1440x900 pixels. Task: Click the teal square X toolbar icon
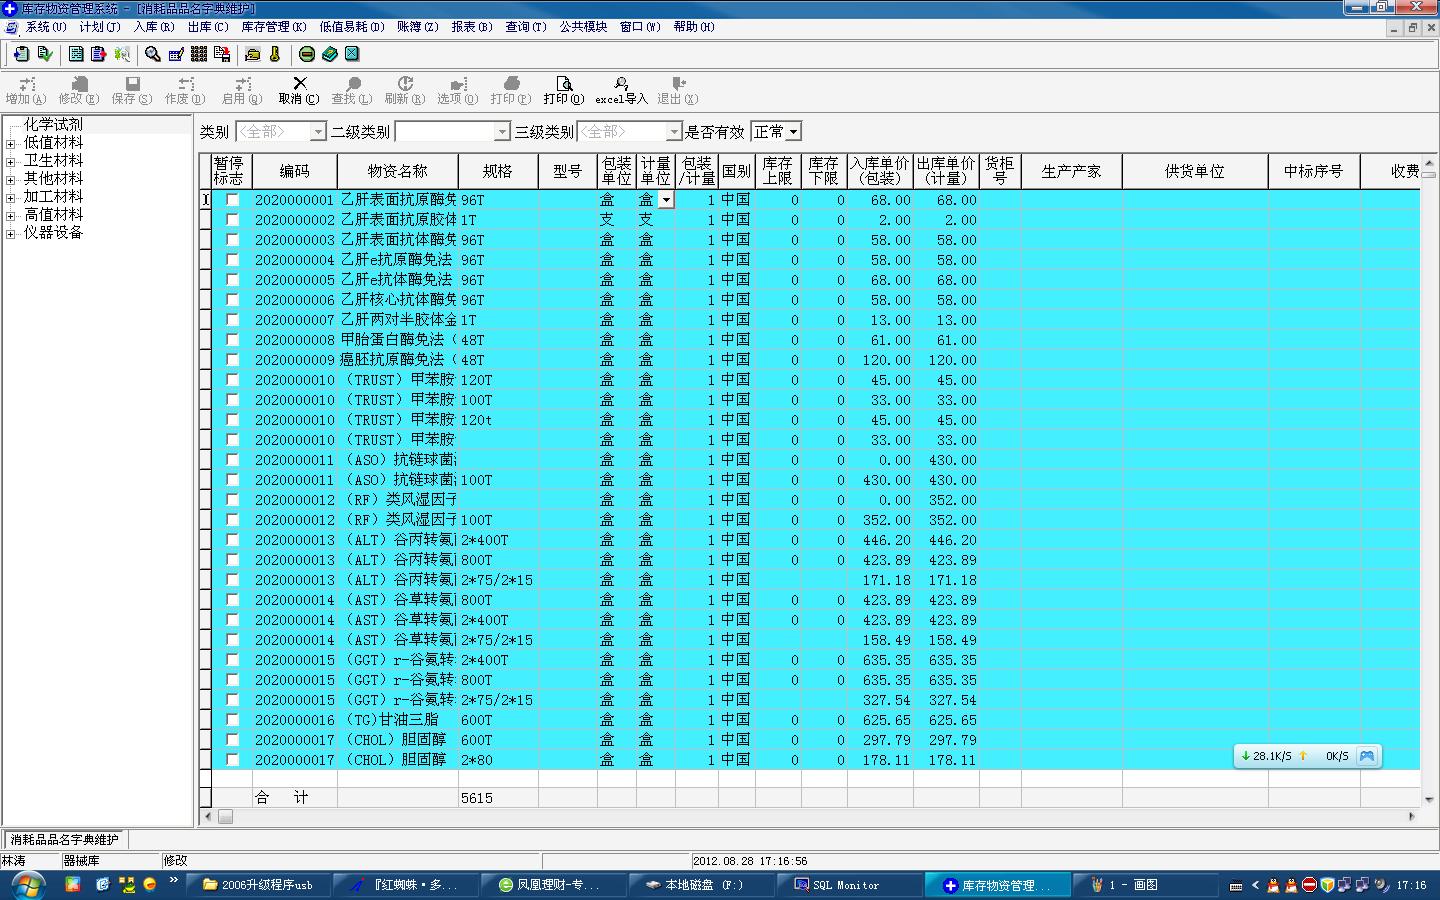pos(352,54)
